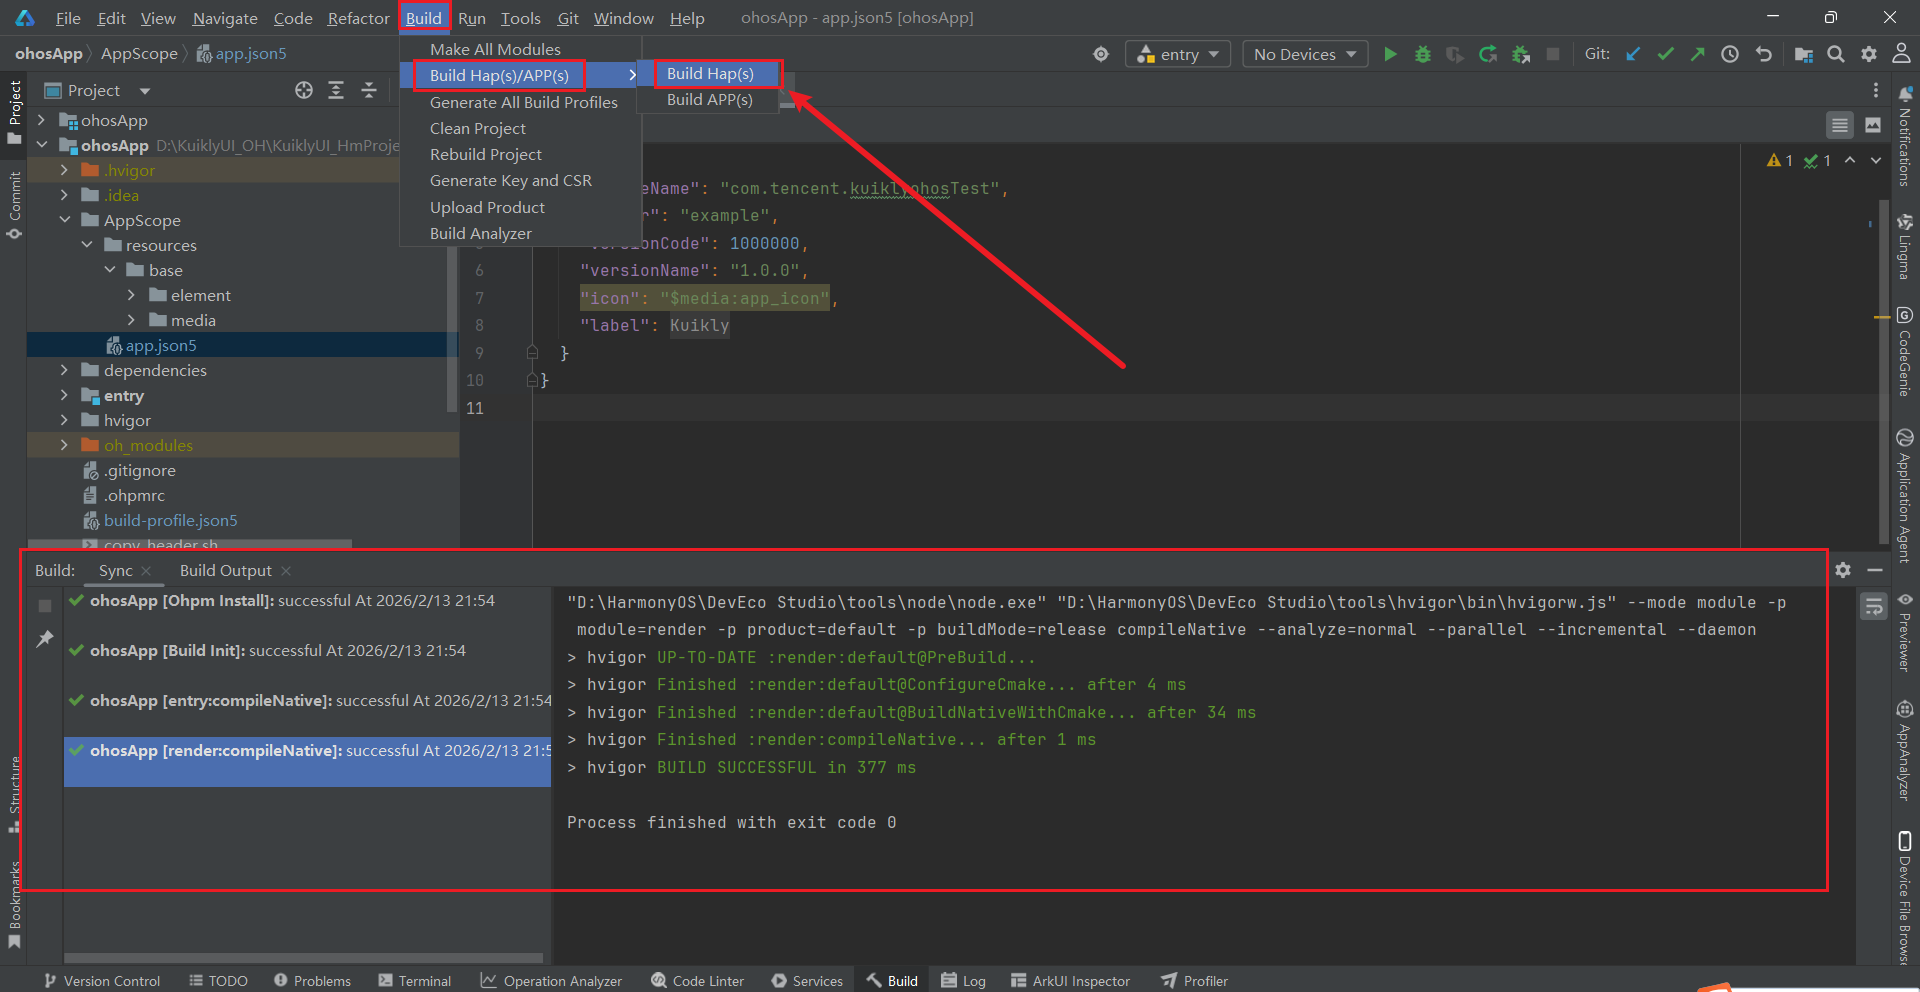Expand the .hvigor folder
The image size is (1920, 992).
point(64,170)
